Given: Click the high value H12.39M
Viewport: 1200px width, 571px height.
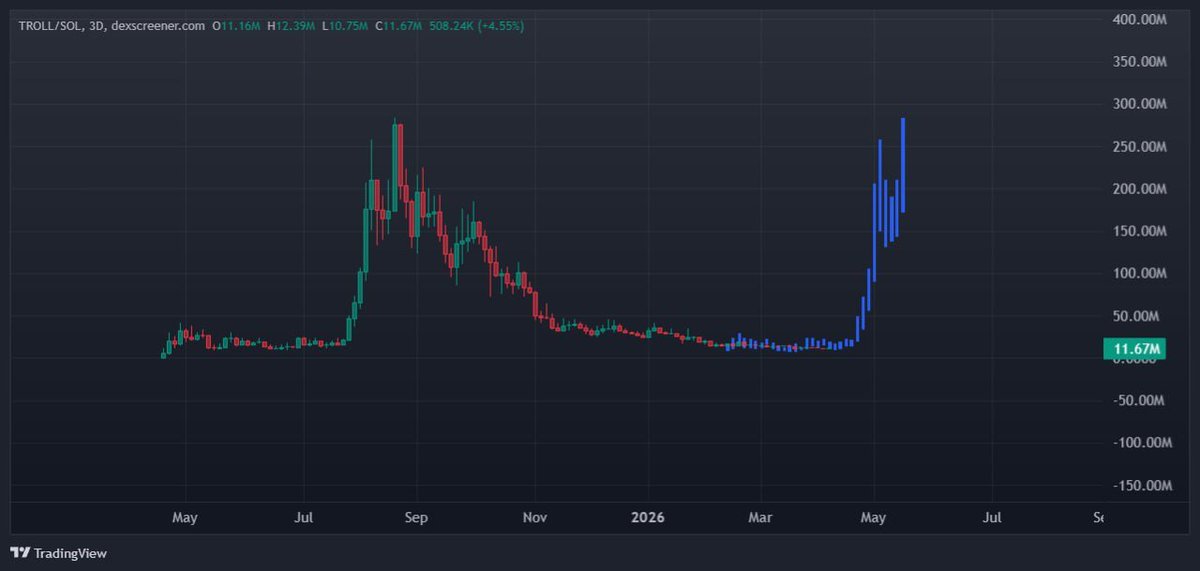Looking at the screenshot, I should (290, 25).
